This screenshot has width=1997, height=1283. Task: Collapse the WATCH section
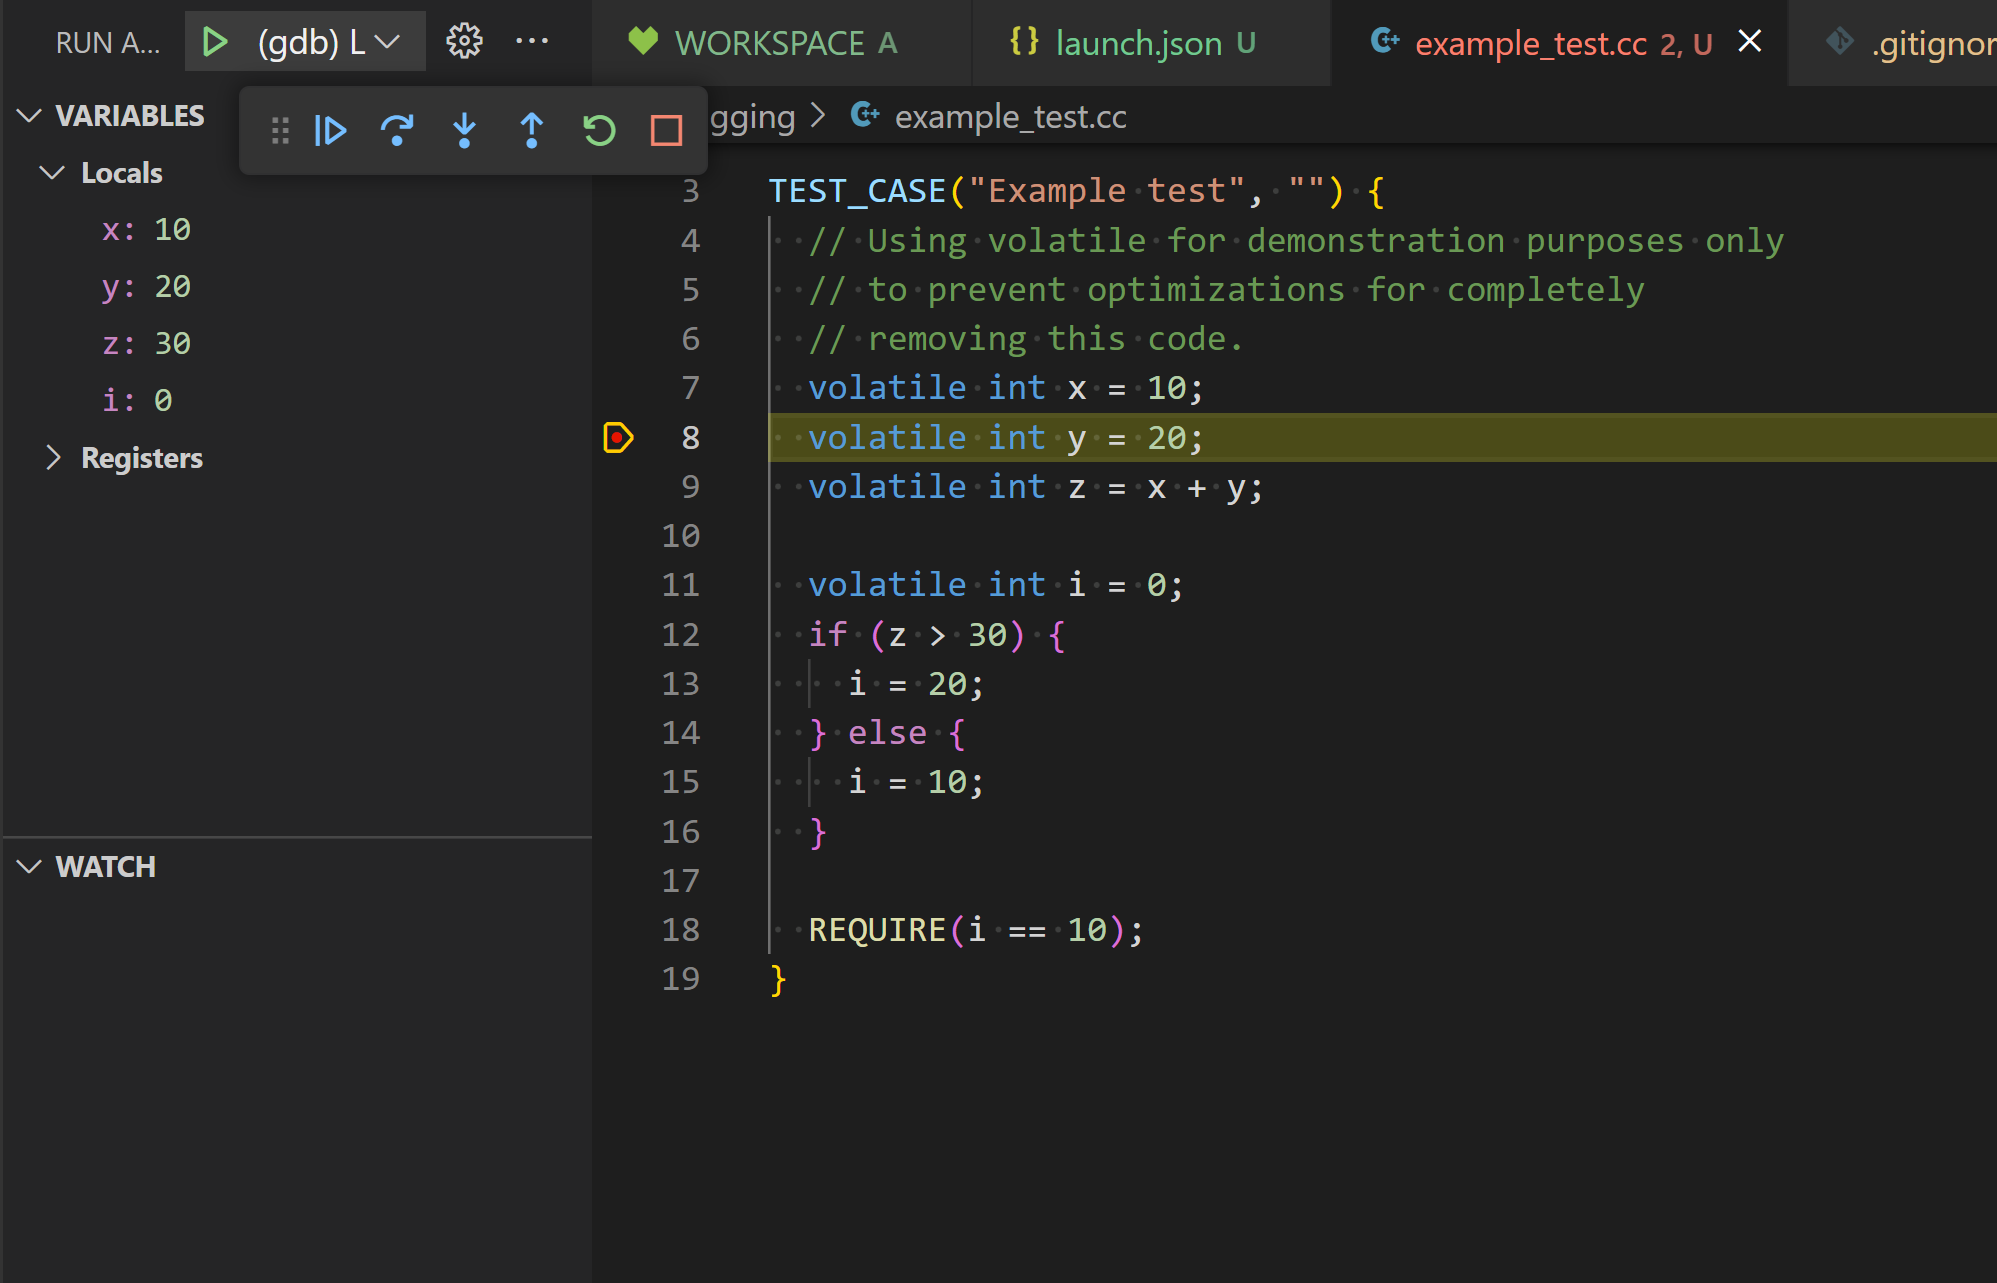[x=30, y=867]
